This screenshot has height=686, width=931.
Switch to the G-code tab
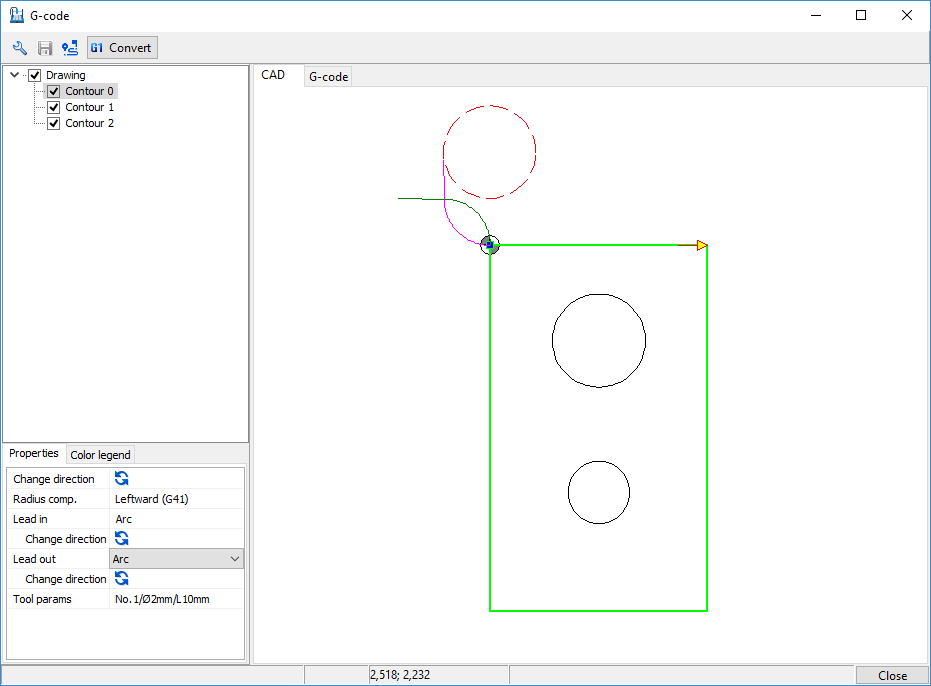[x=328, y=77]
